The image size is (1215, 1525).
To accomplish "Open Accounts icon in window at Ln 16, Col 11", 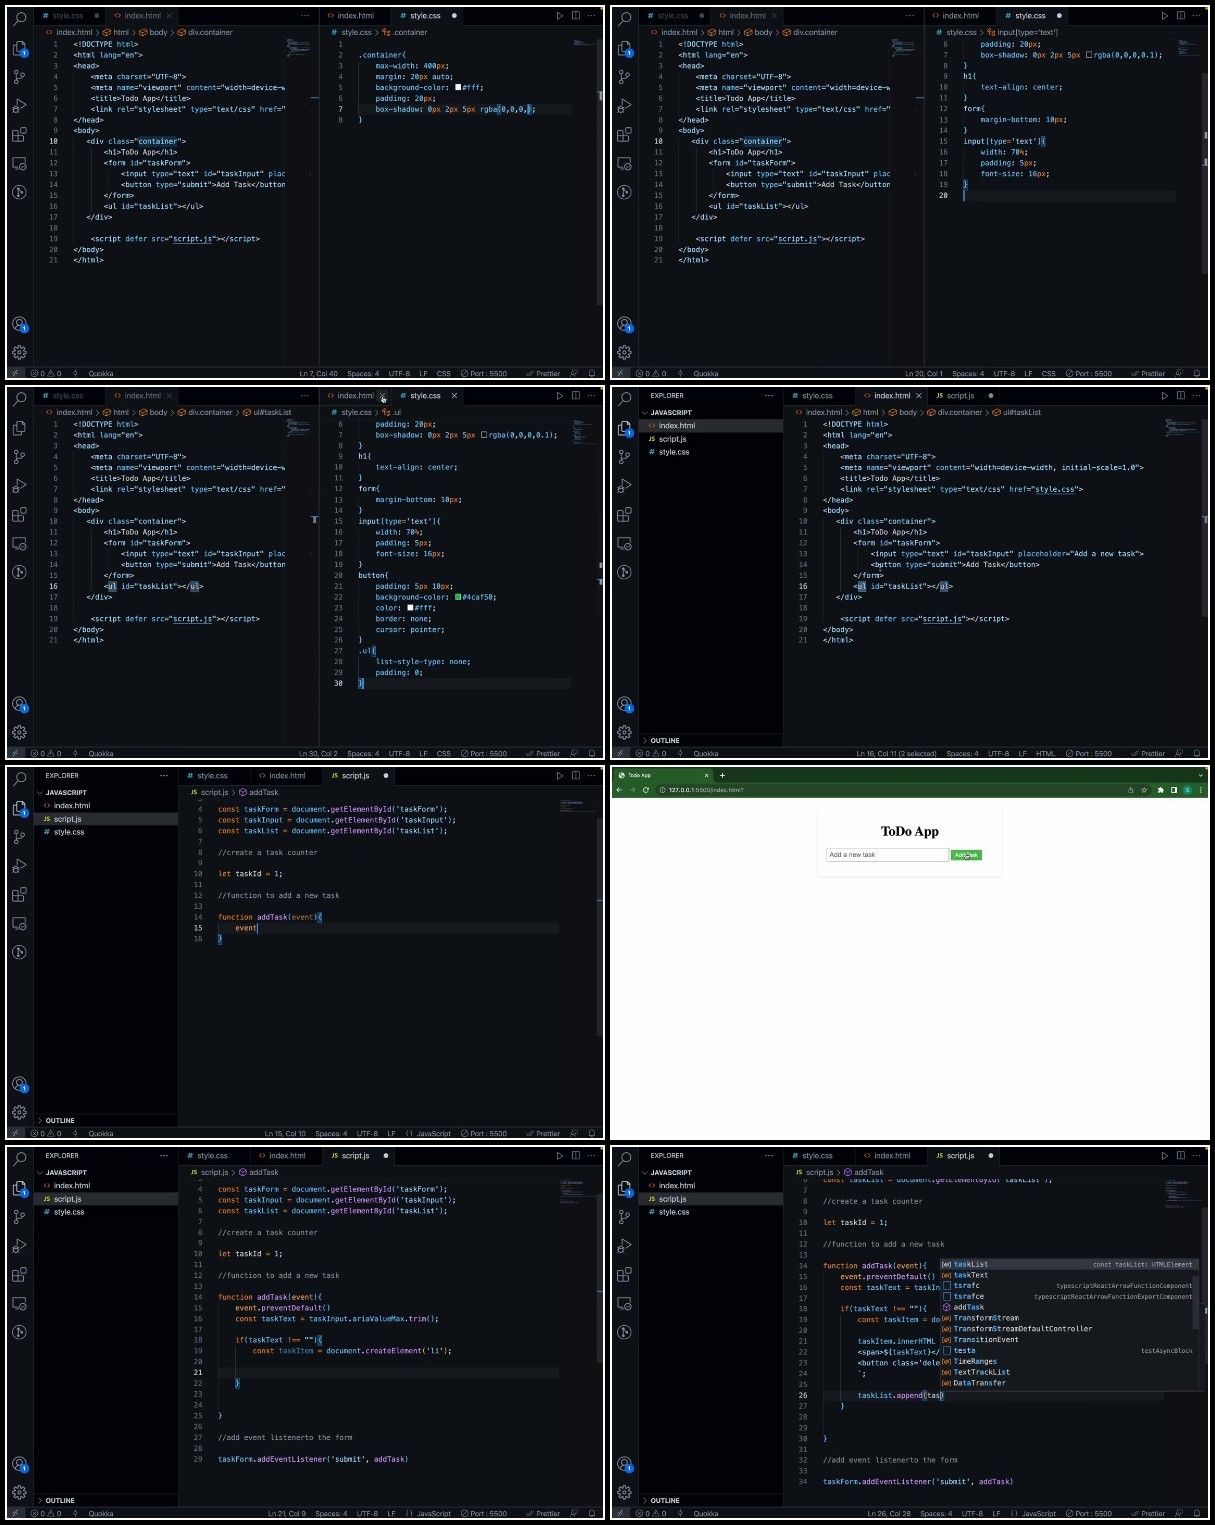I will (x=624, y=704).
